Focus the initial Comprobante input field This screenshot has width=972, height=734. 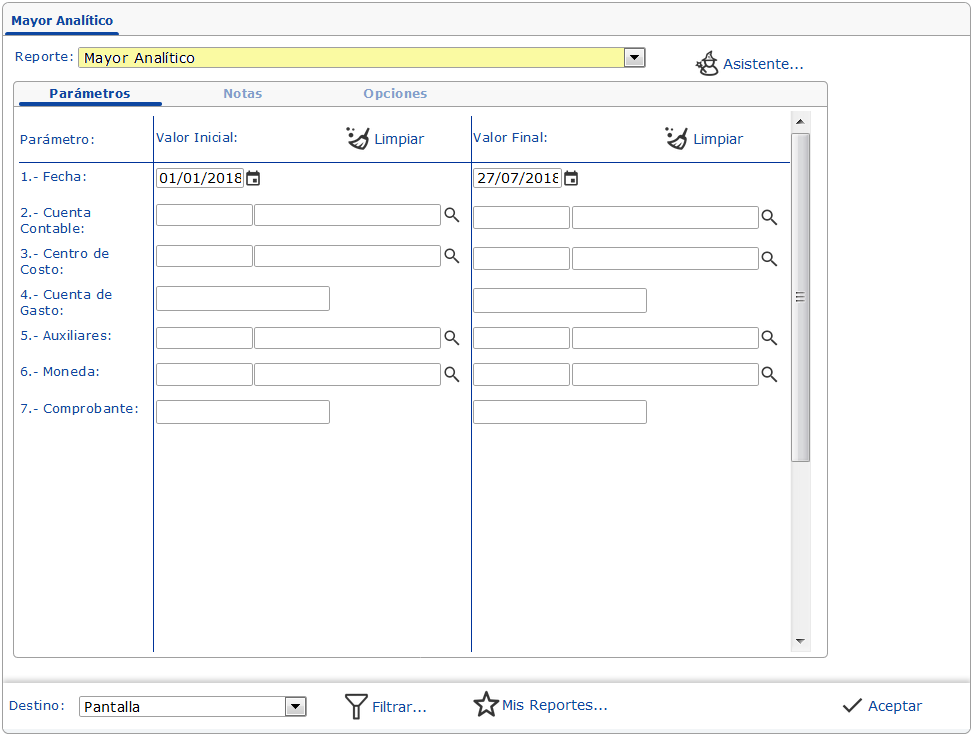[x=243, y=412]
